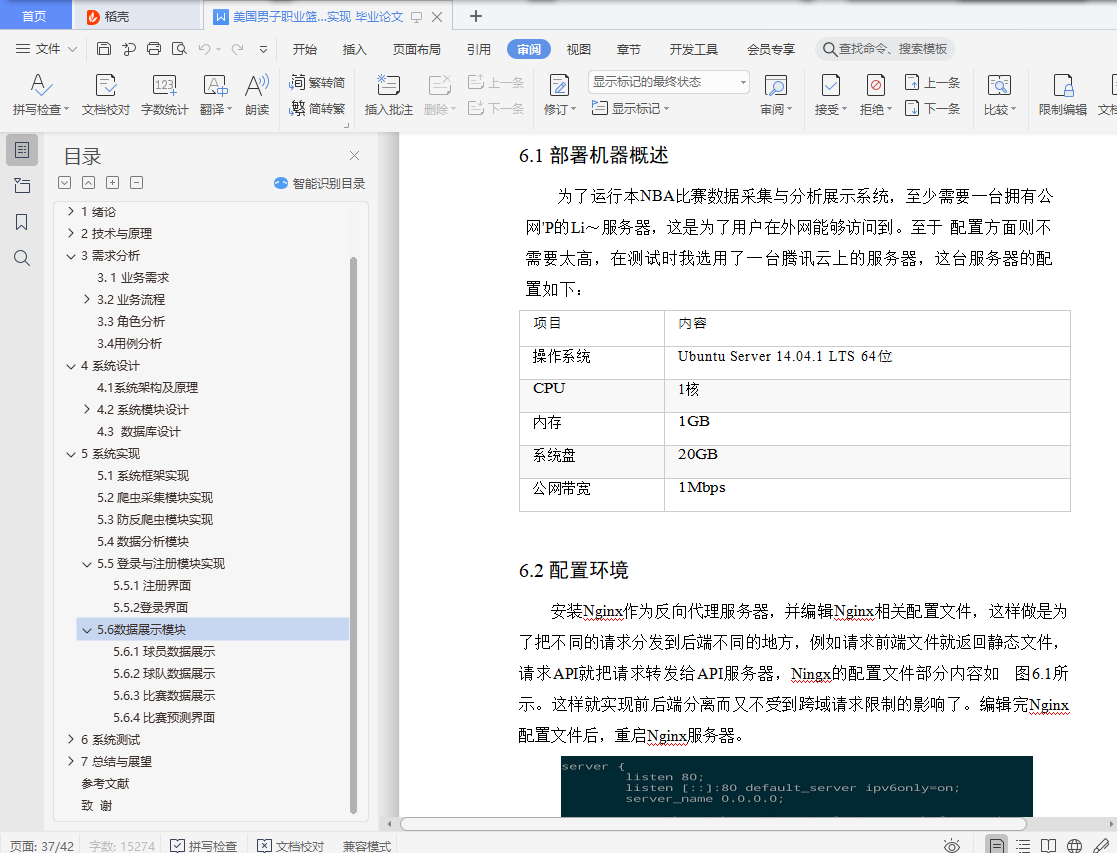This screenshot has height=853, width=1117.
Task: Click the 稻壳 flame icon tab
Action: tap(93, 16)
